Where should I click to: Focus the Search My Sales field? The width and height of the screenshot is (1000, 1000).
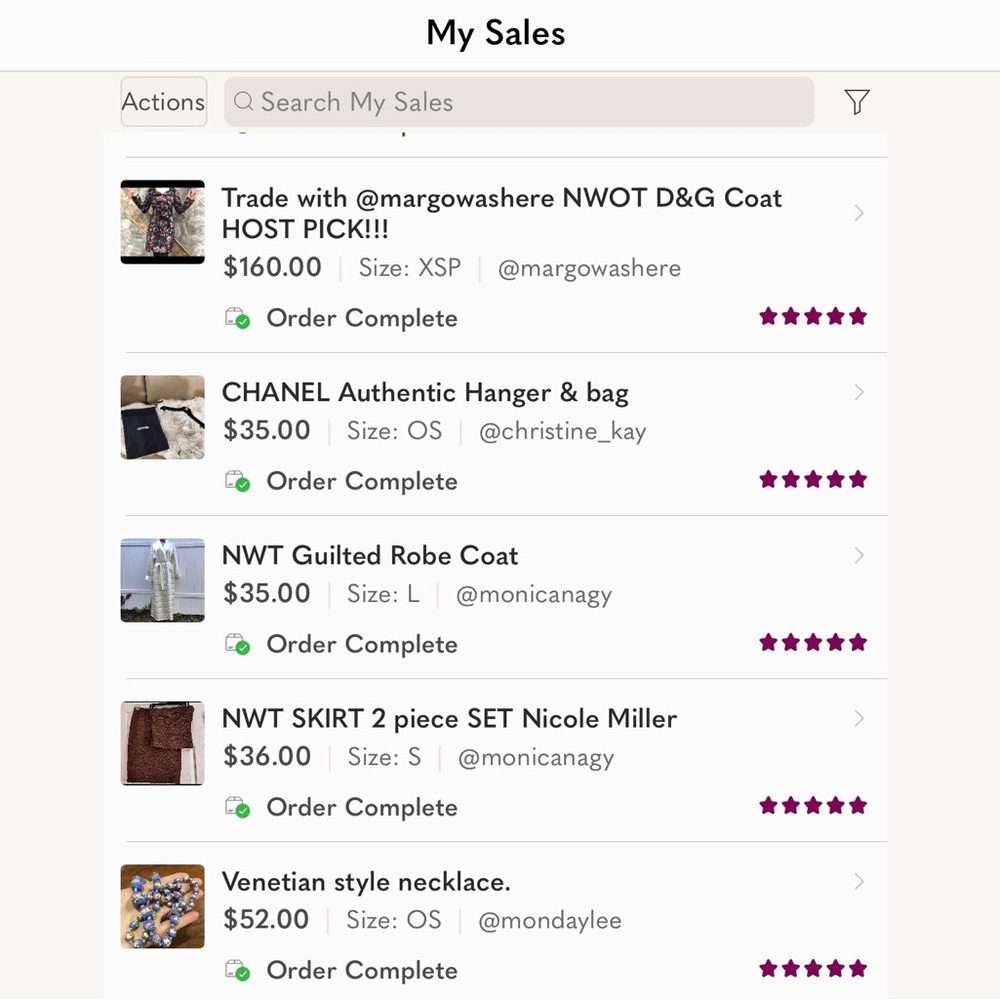[518, 101]
